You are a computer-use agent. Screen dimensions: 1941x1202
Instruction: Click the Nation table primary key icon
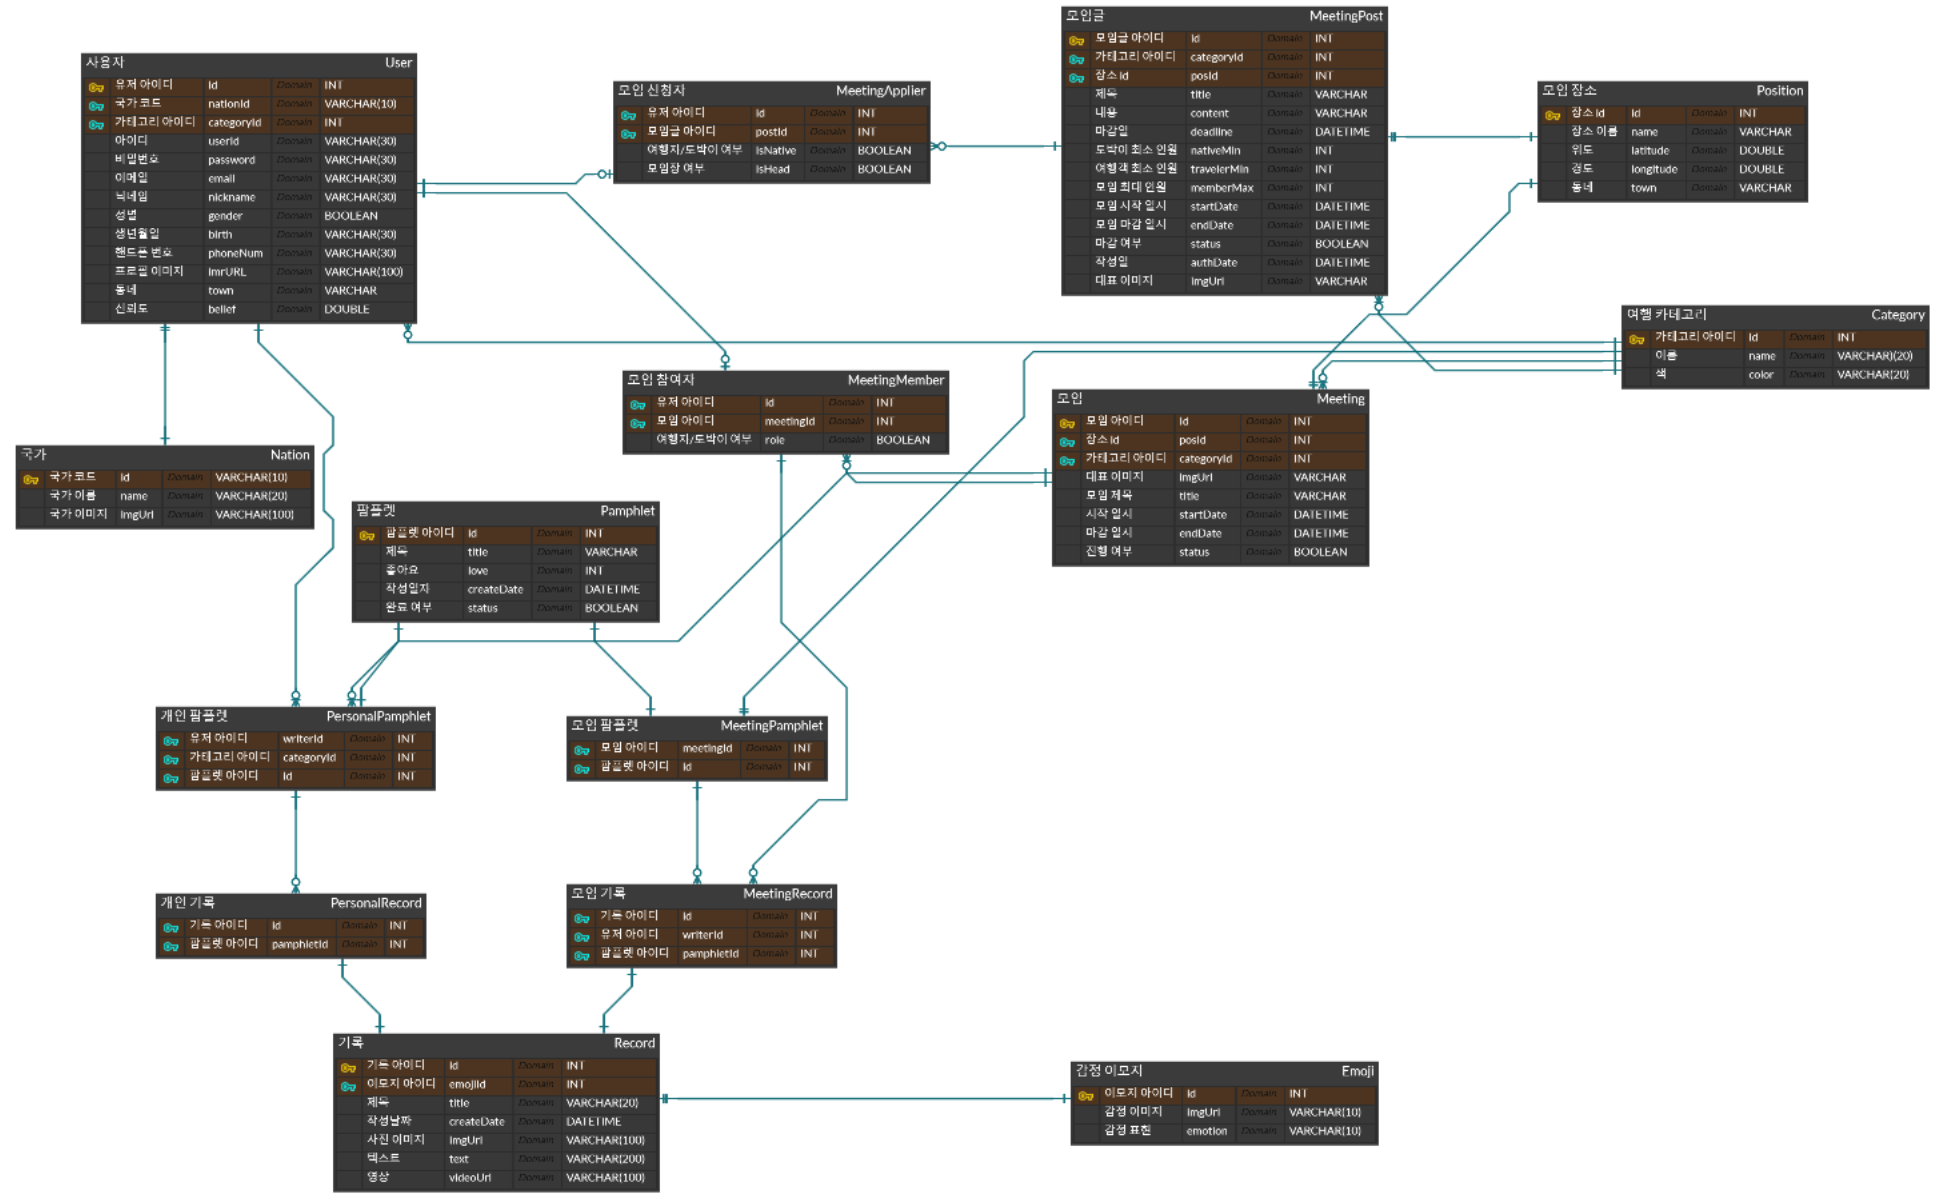pyautogui.click(x=31, y=479)
